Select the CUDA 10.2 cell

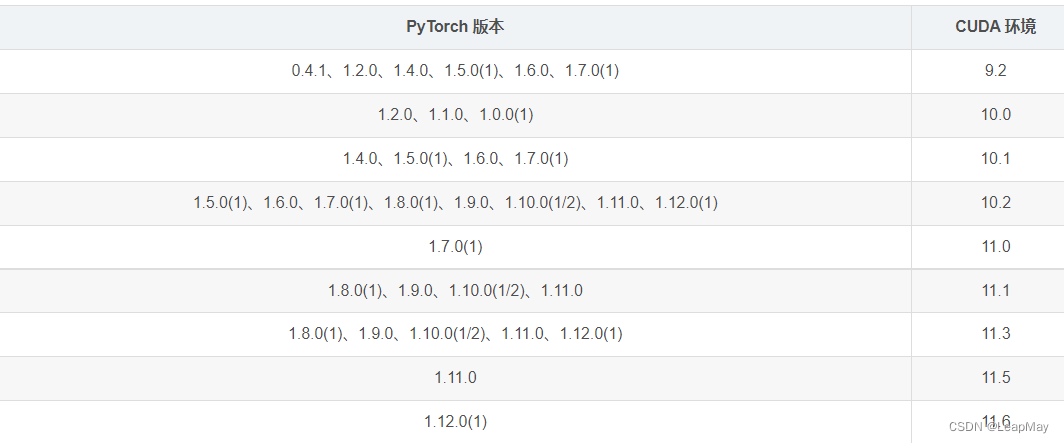pos(995,203)
